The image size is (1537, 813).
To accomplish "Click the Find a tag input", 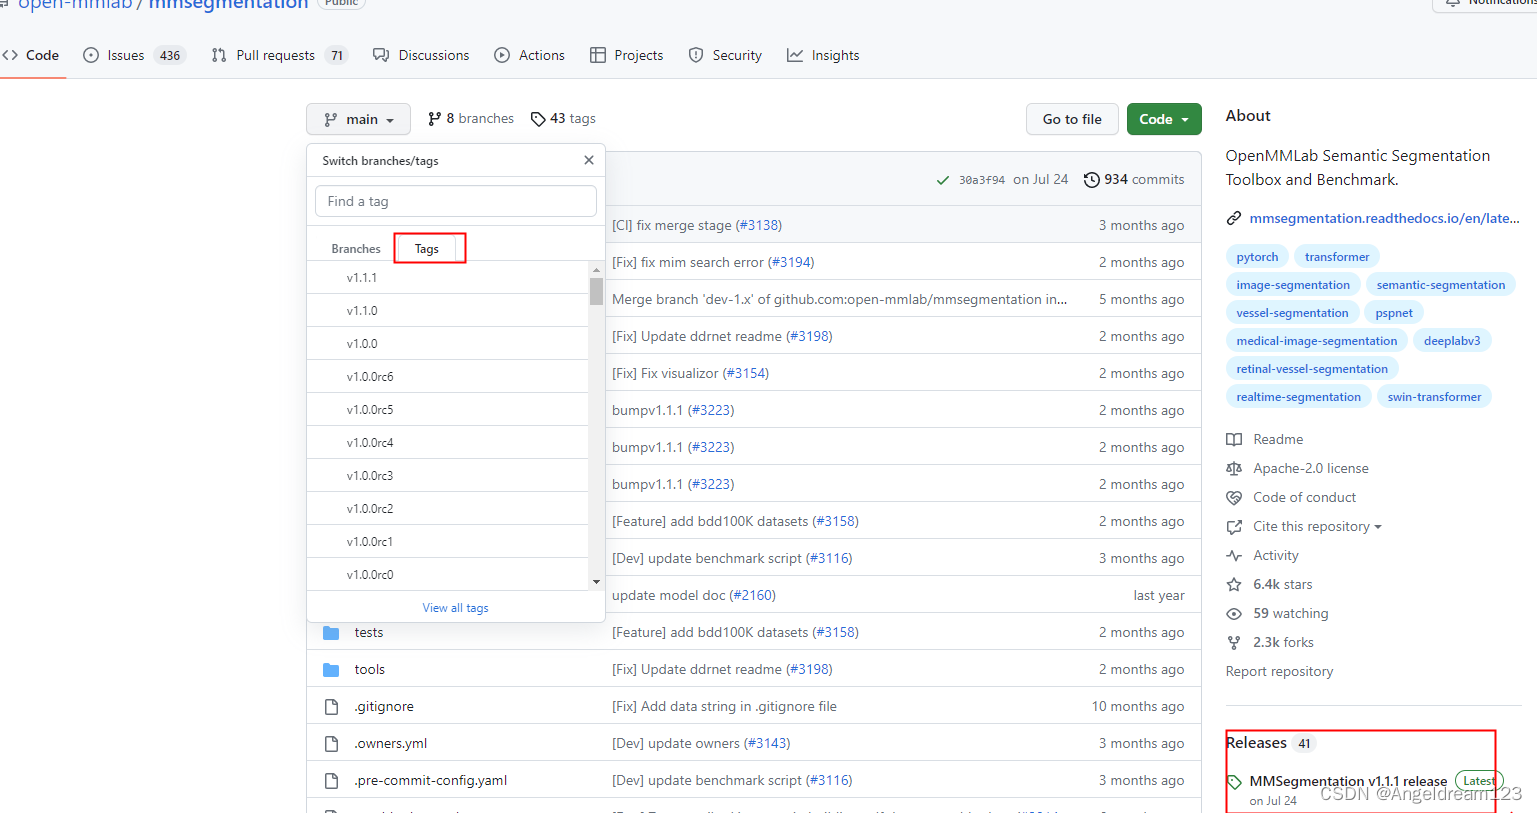I will (x=456, y=201).
